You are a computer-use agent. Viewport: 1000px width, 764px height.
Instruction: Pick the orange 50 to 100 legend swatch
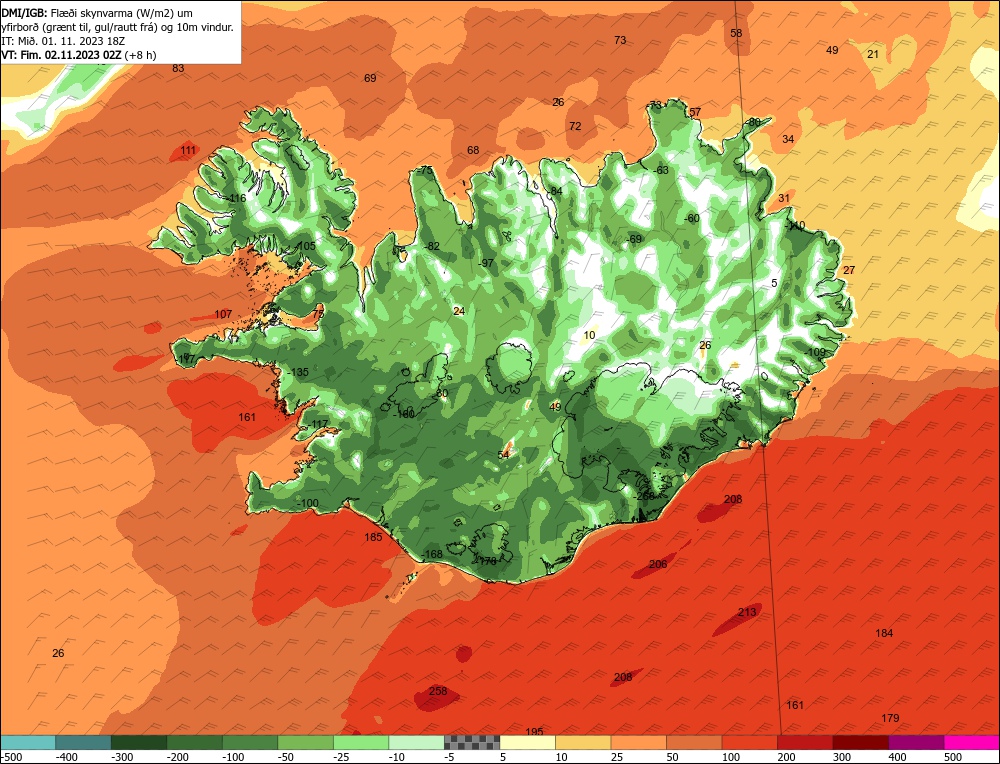[x=694, y=742]
